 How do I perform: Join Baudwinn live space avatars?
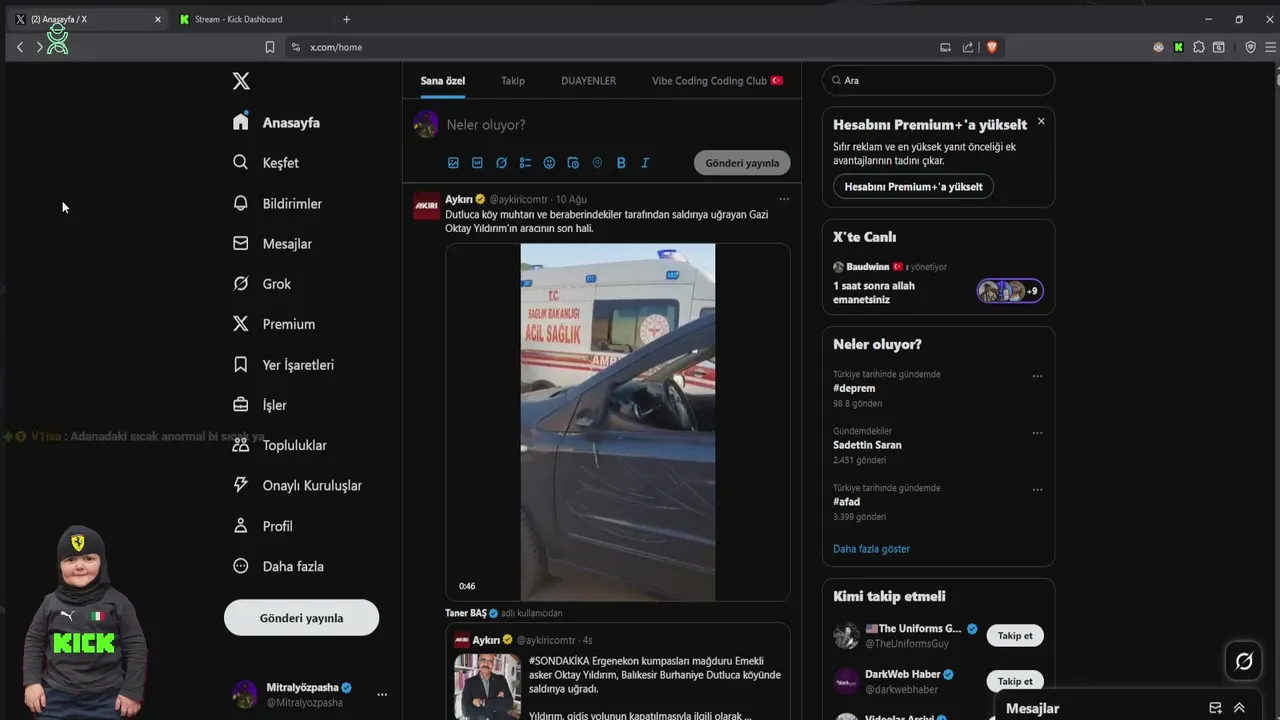coord(1010,291)
